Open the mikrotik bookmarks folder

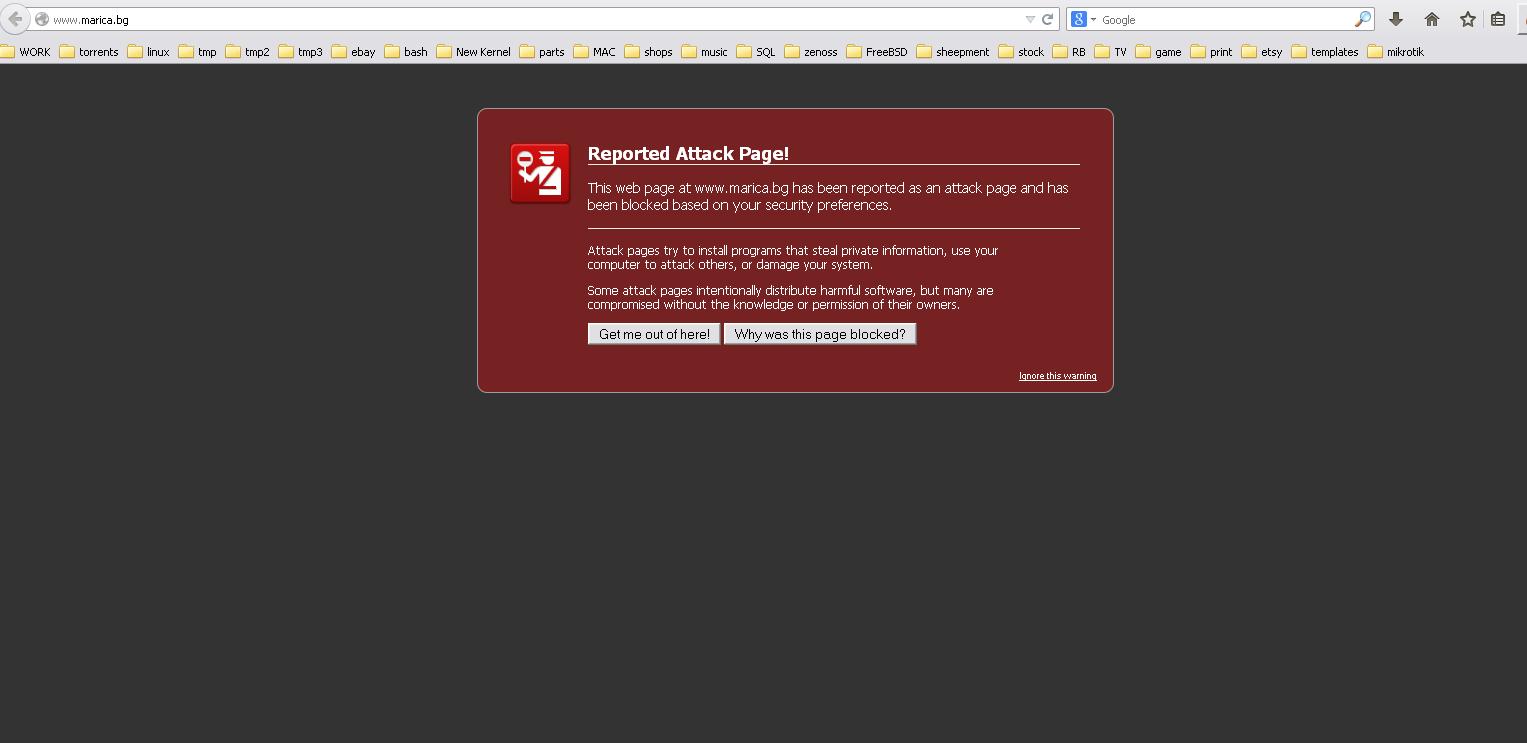(x=1395, y=52)
